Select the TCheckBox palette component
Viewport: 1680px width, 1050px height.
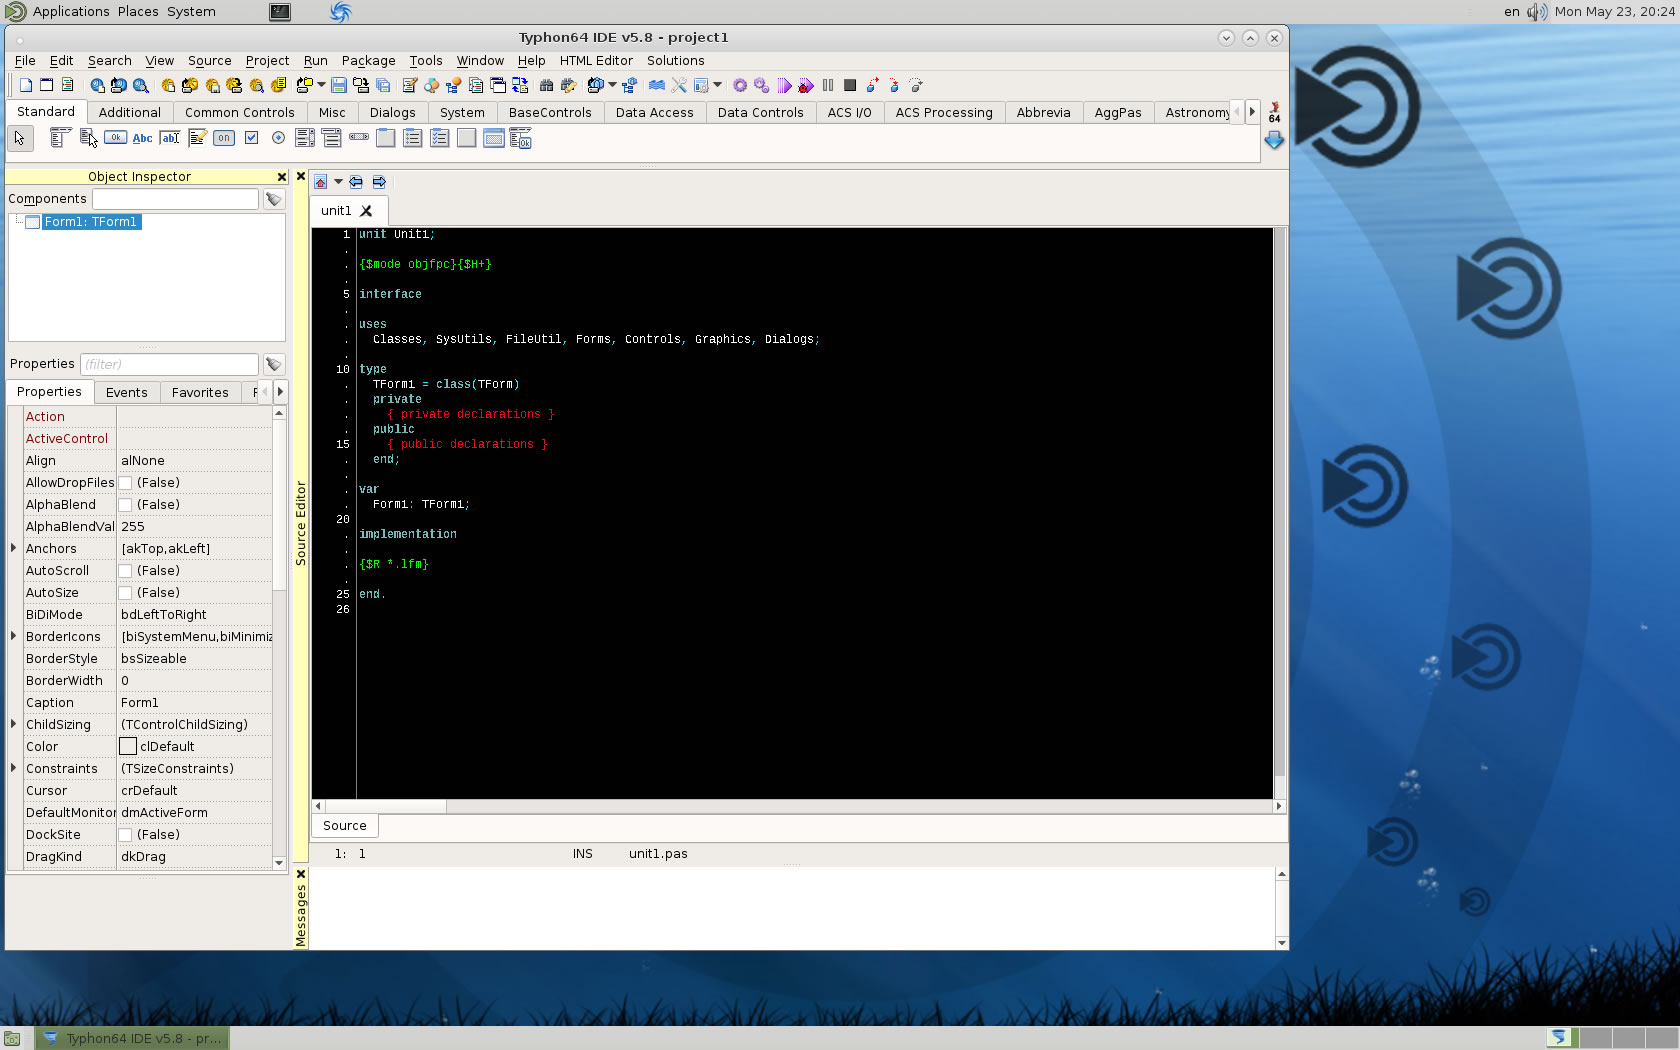[251, 138]
